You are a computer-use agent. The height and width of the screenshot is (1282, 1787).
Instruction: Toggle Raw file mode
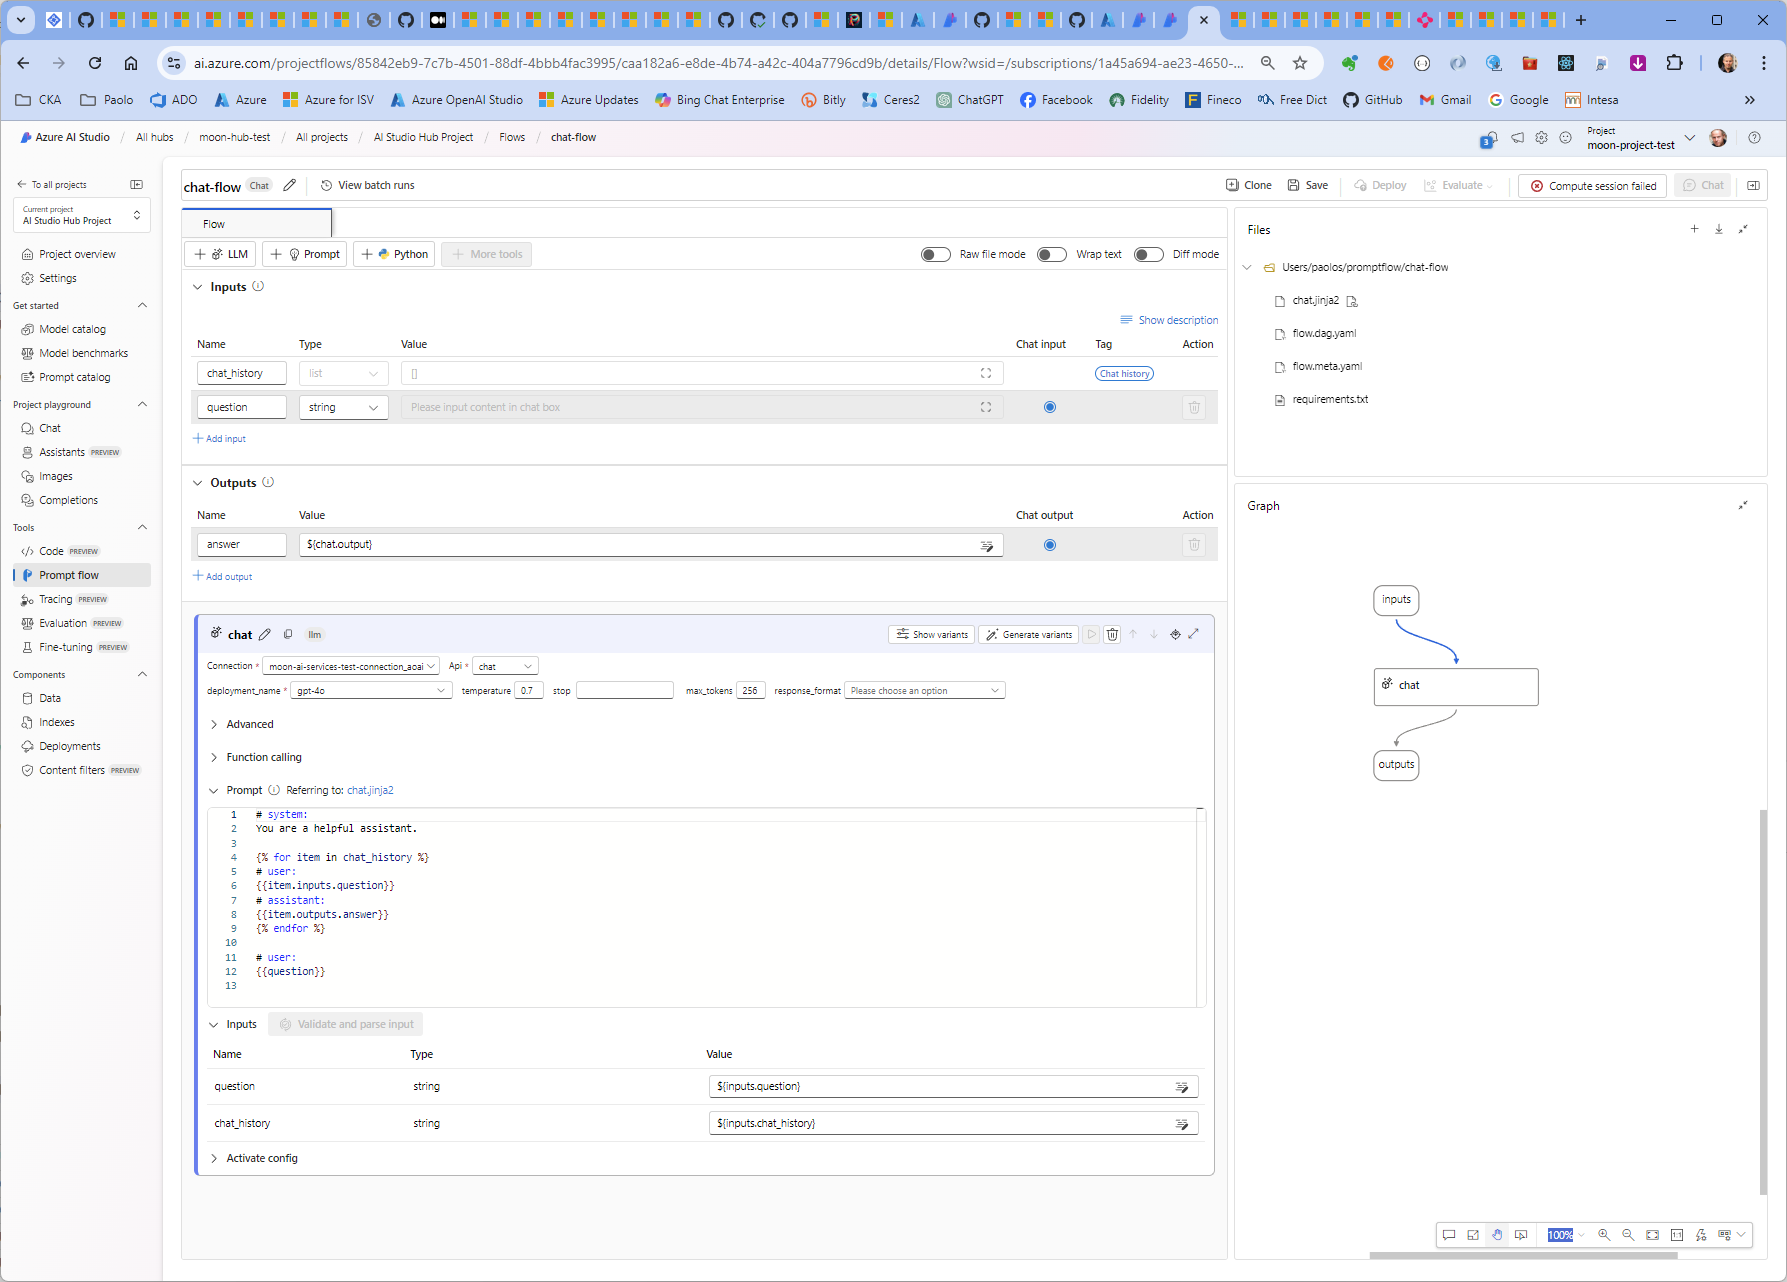(936, 254)
